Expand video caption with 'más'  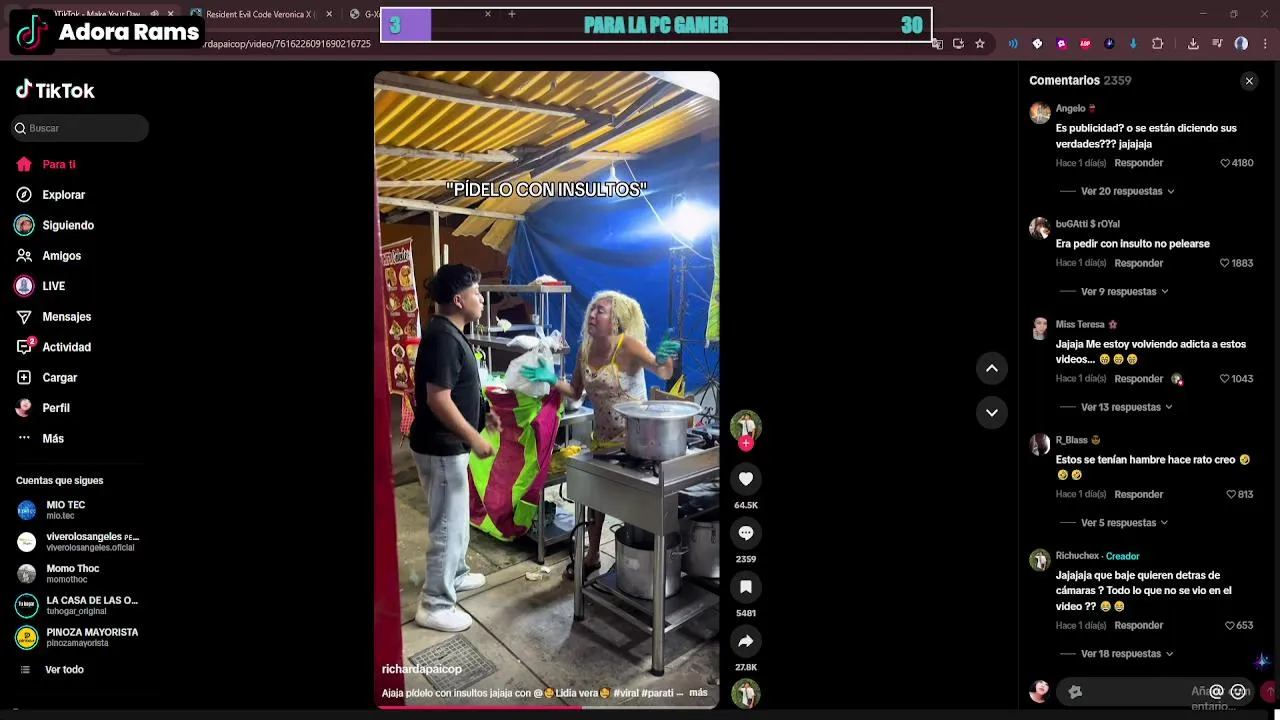[698, 692]
